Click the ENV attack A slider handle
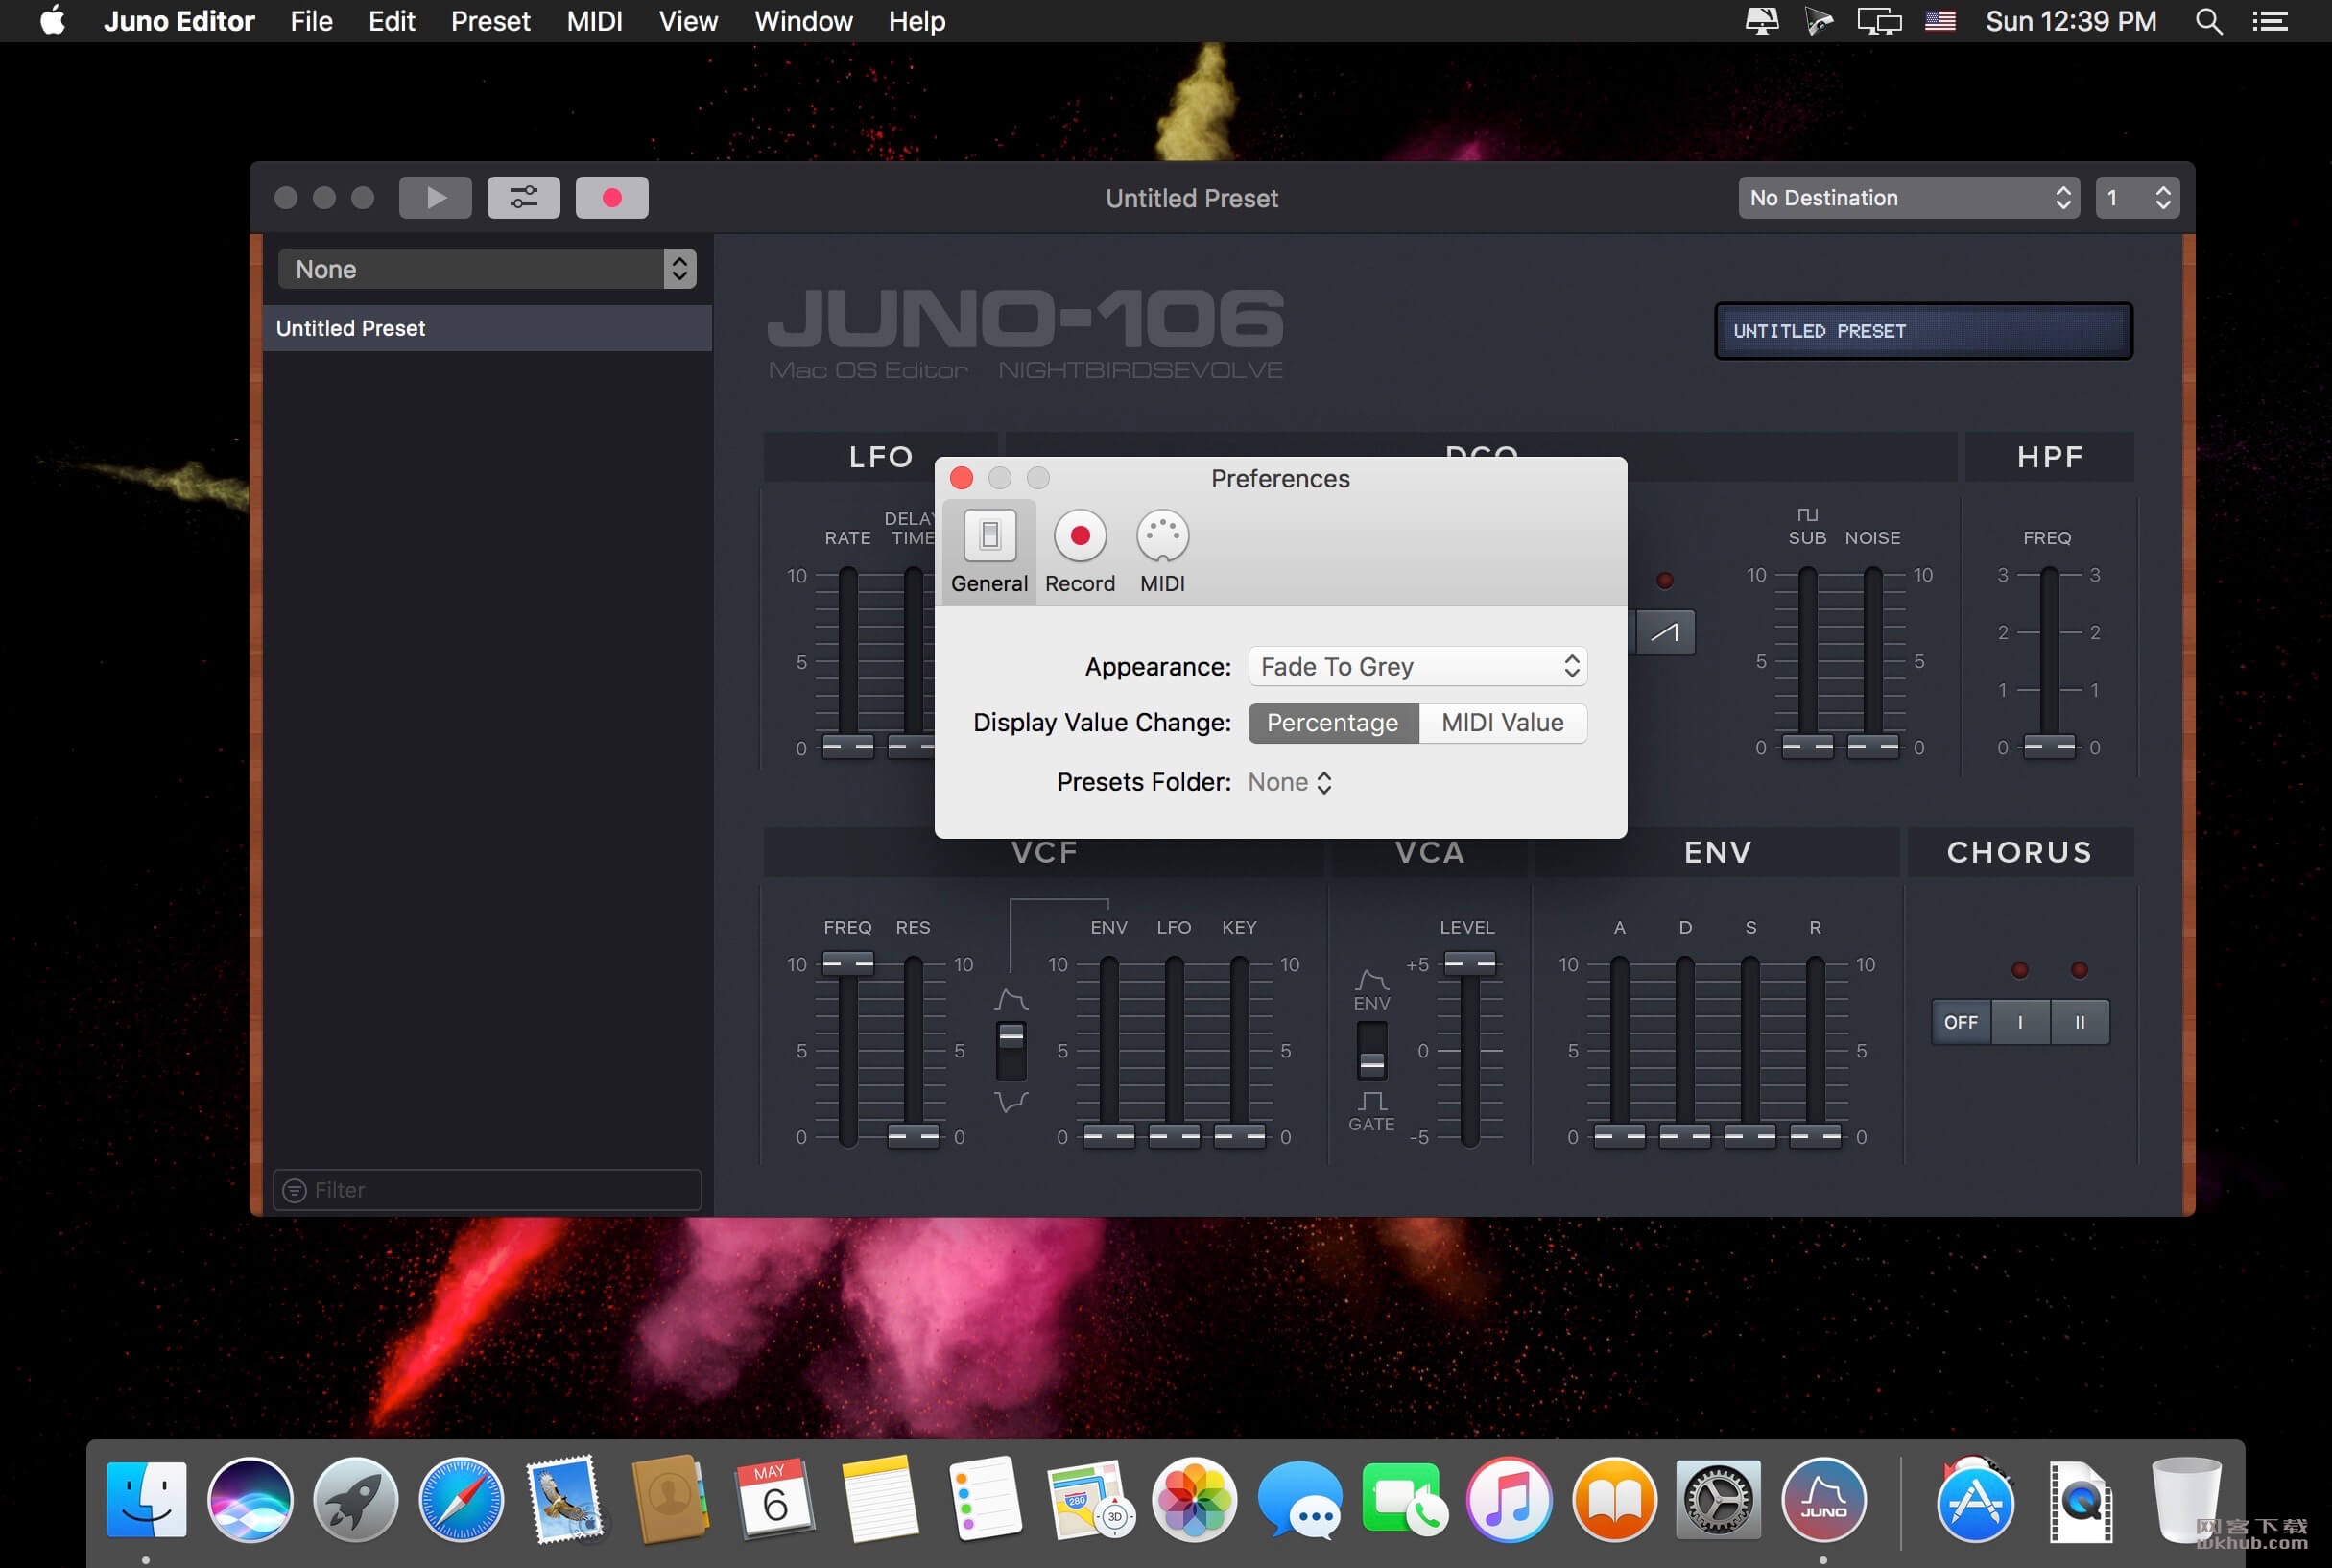This screenshot has width=2332, height=1568. click(1619, 1135)
